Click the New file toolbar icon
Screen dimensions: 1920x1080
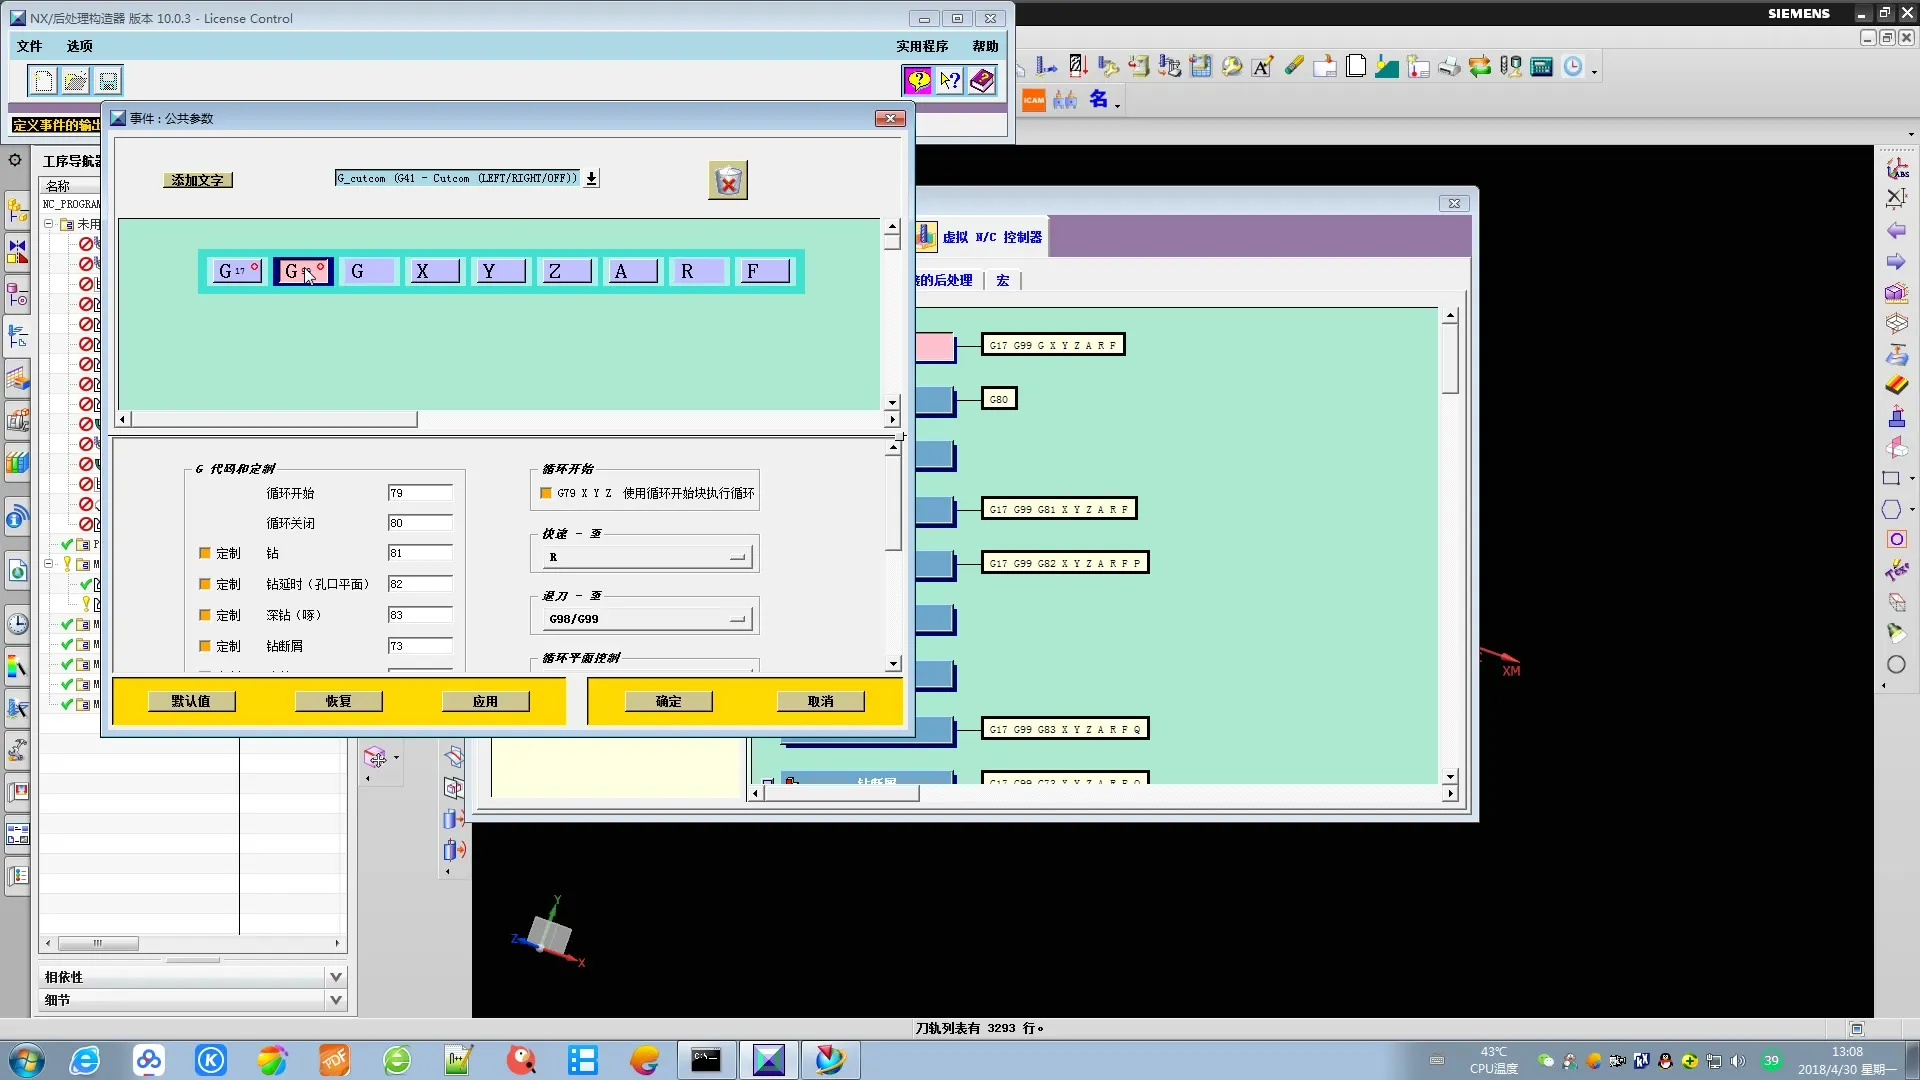point(43,81)
